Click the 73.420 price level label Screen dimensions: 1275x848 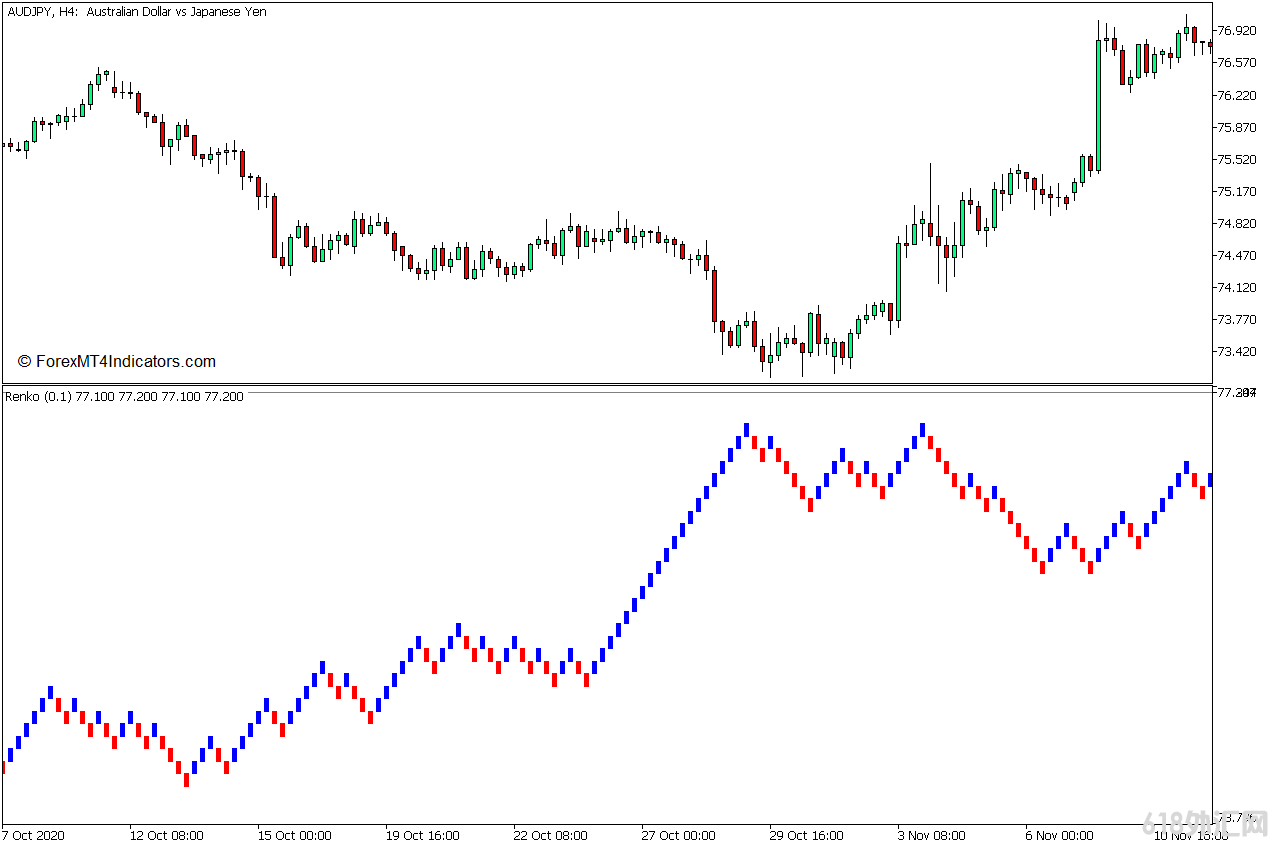click(1237, 351)
